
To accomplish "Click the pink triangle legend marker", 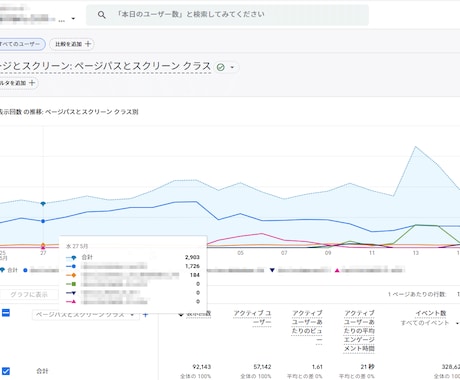I will pos(337,270).
